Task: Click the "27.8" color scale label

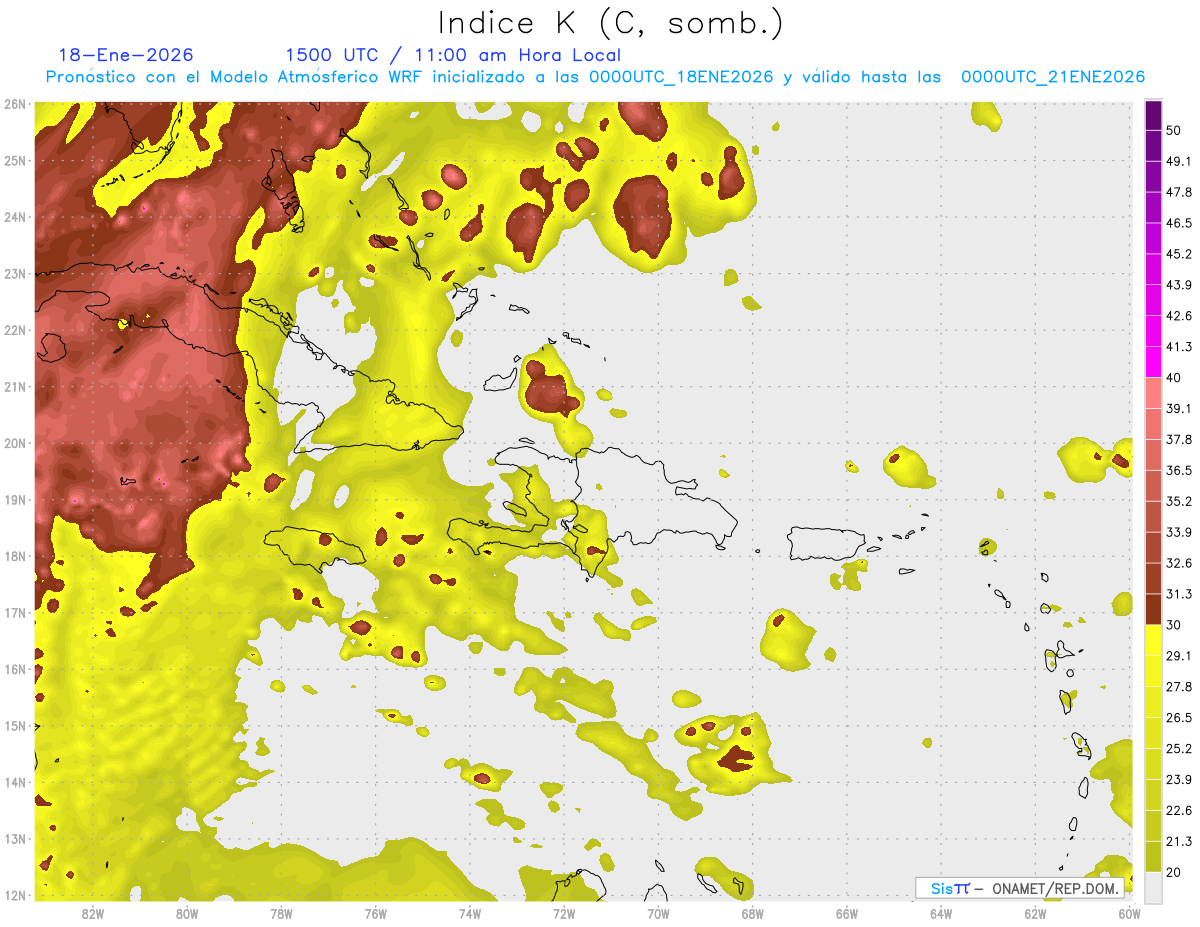Action: pos(1179,687)
